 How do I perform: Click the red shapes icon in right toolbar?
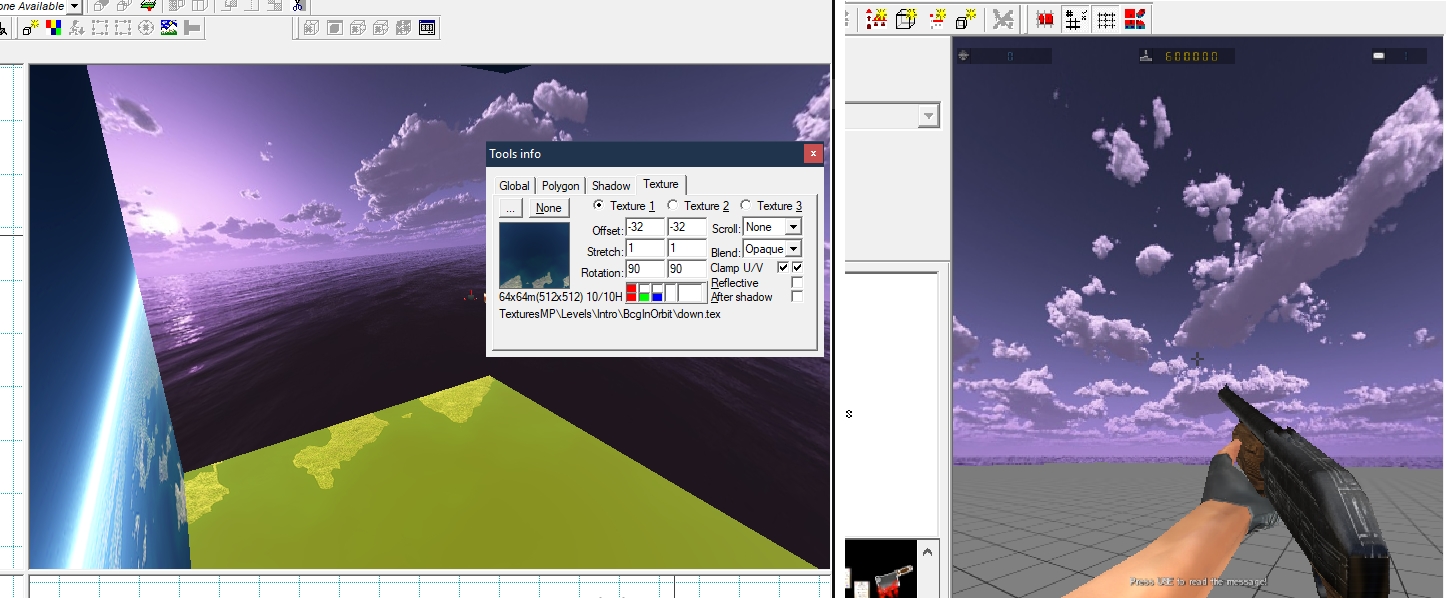click(x=1135, y=19)
